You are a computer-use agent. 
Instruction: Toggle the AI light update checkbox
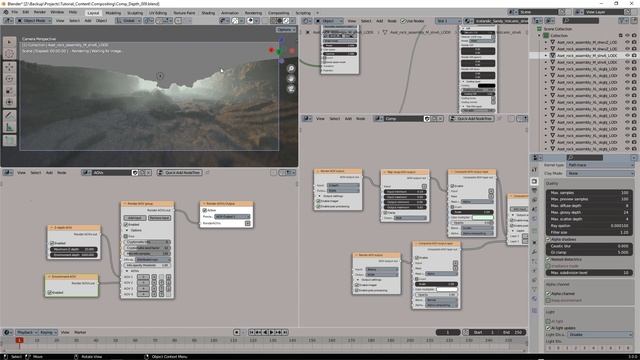pos(549,328)
